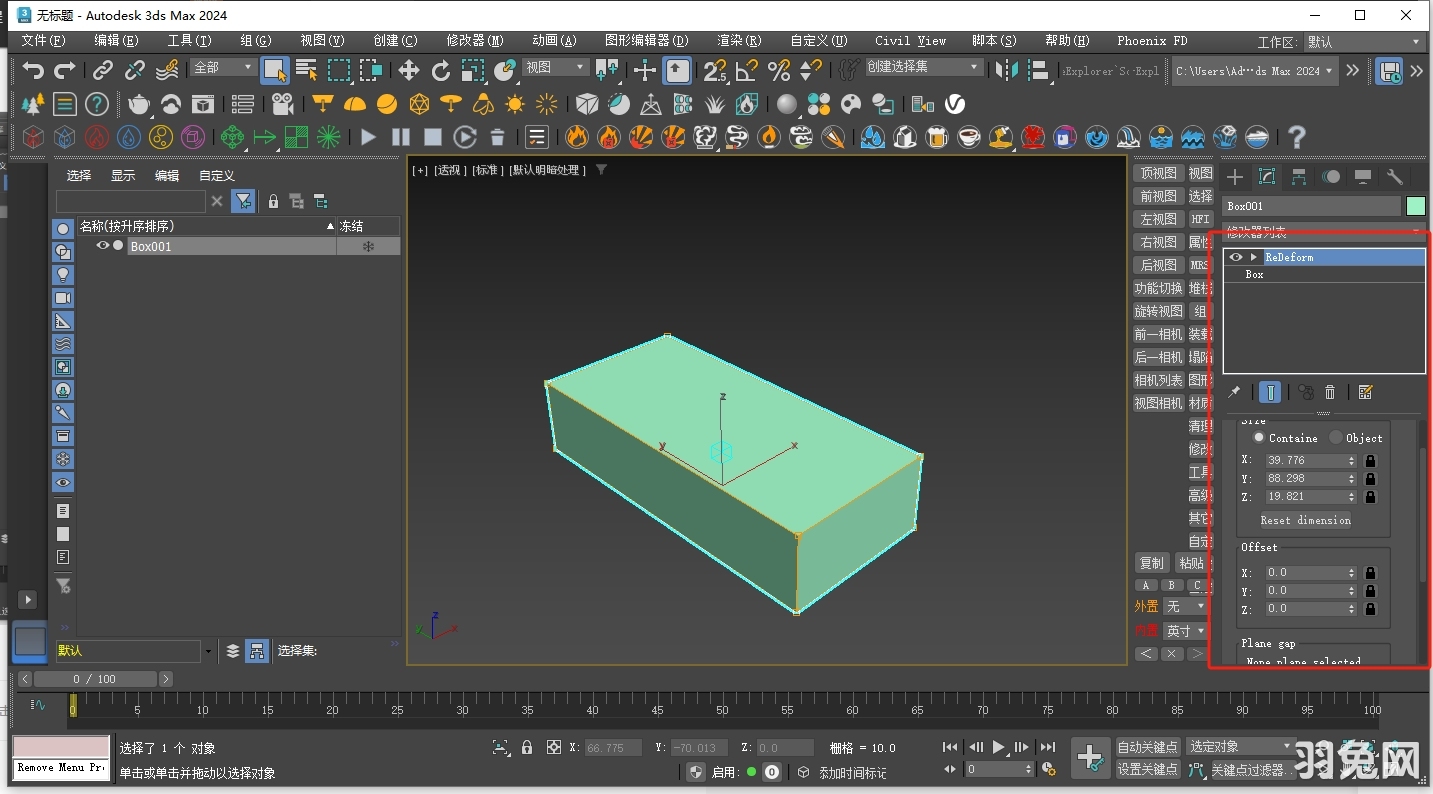Select the Containe radio button under Size
This screenshot has width=1433, height=794.
pyautogui.click(x=1261, y=437)
